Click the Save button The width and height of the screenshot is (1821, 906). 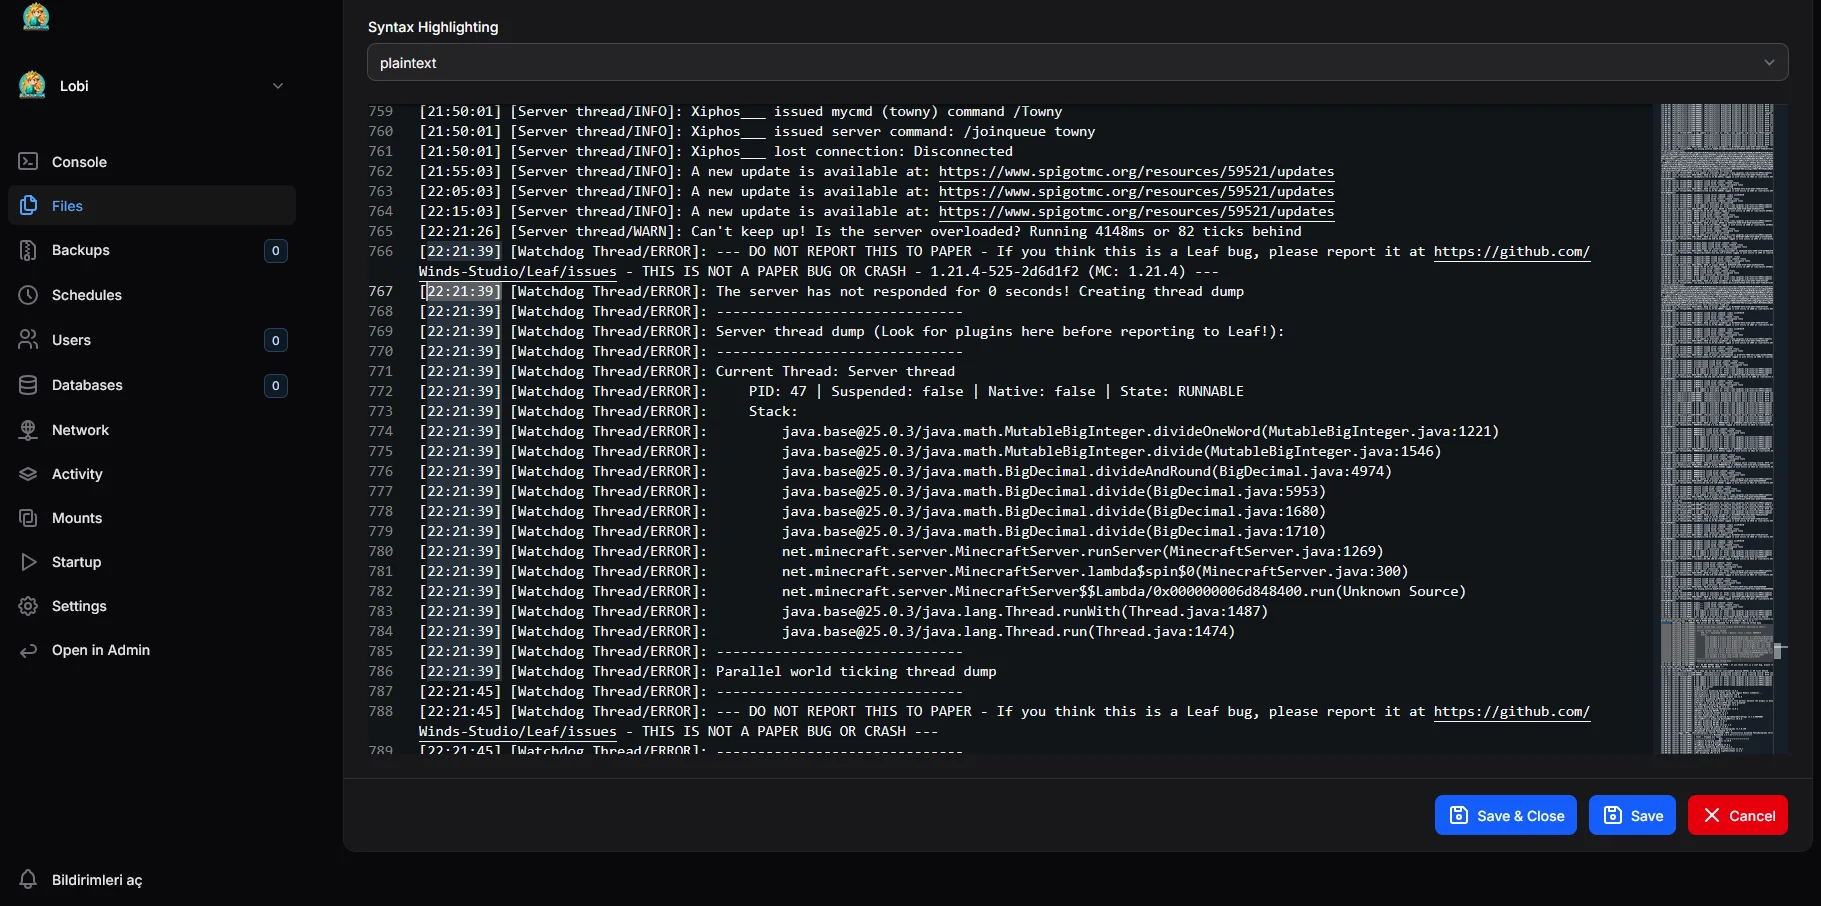pos(1632,815)
